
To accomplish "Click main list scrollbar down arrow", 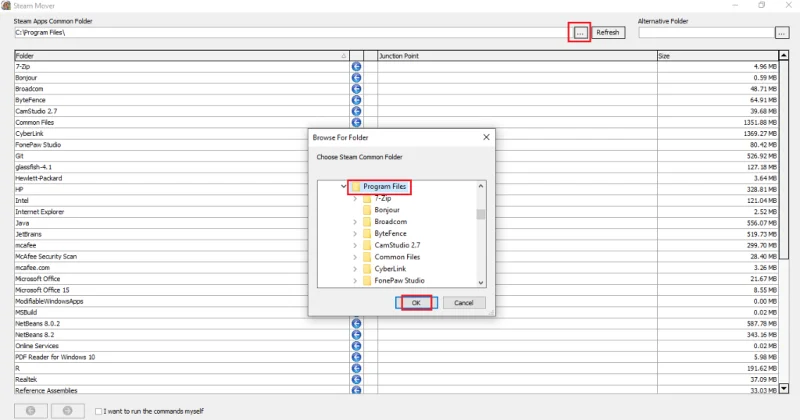I will click(x=784, y=388).
